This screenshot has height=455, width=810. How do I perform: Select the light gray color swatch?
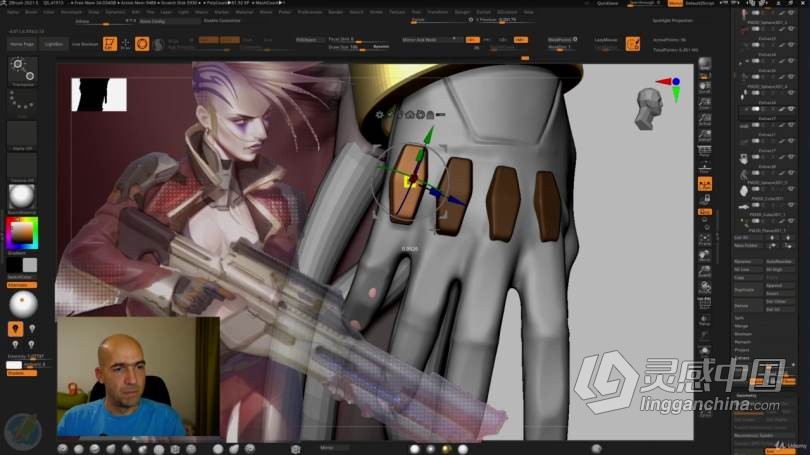click(30, 265)
